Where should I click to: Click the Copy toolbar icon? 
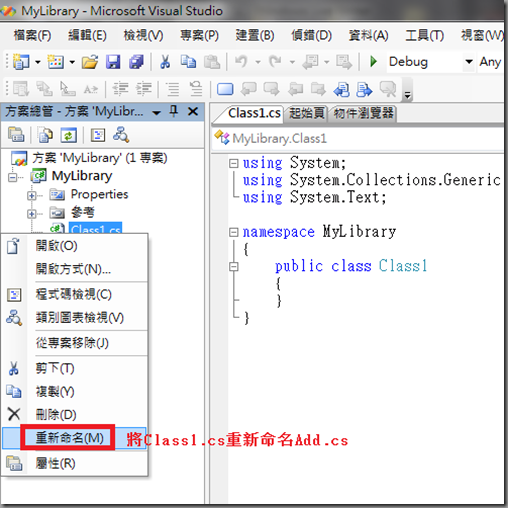[188, 62]
